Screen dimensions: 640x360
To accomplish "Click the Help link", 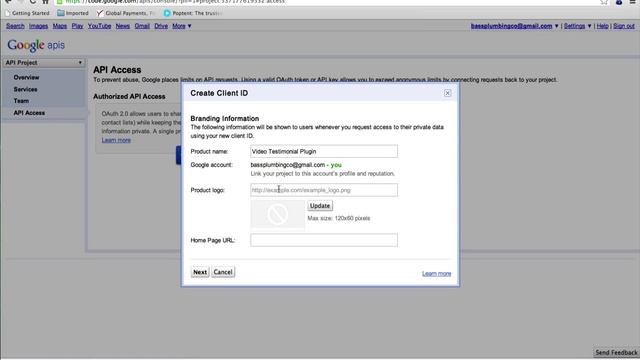I will coord(602,26).
